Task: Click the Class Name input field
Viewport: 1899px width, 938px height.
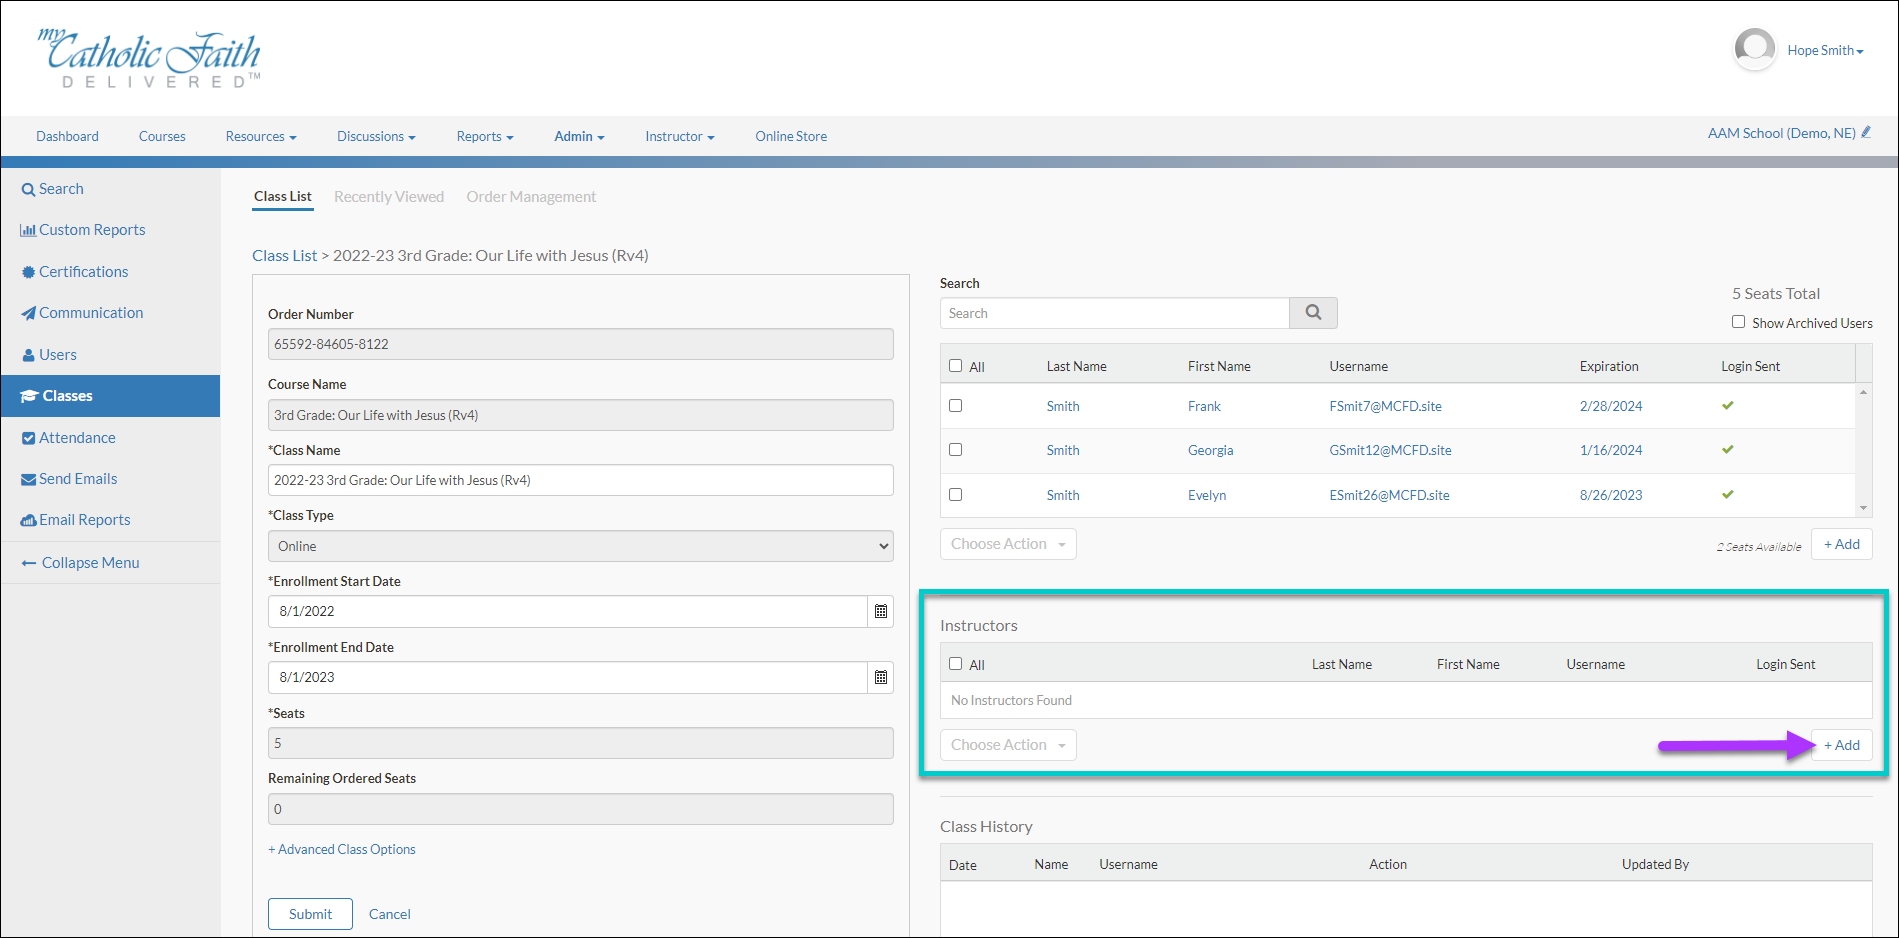Action: coord(581,480)
